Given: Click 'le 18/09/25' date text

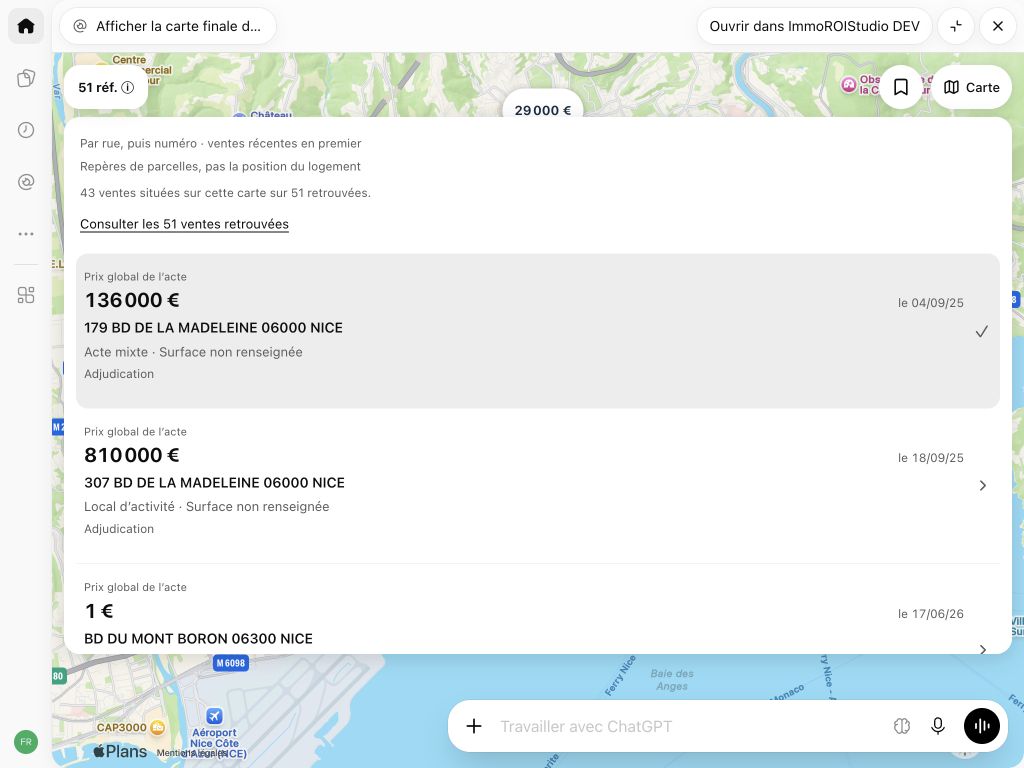Looking at the screenshot, I should tap(931, 458).
